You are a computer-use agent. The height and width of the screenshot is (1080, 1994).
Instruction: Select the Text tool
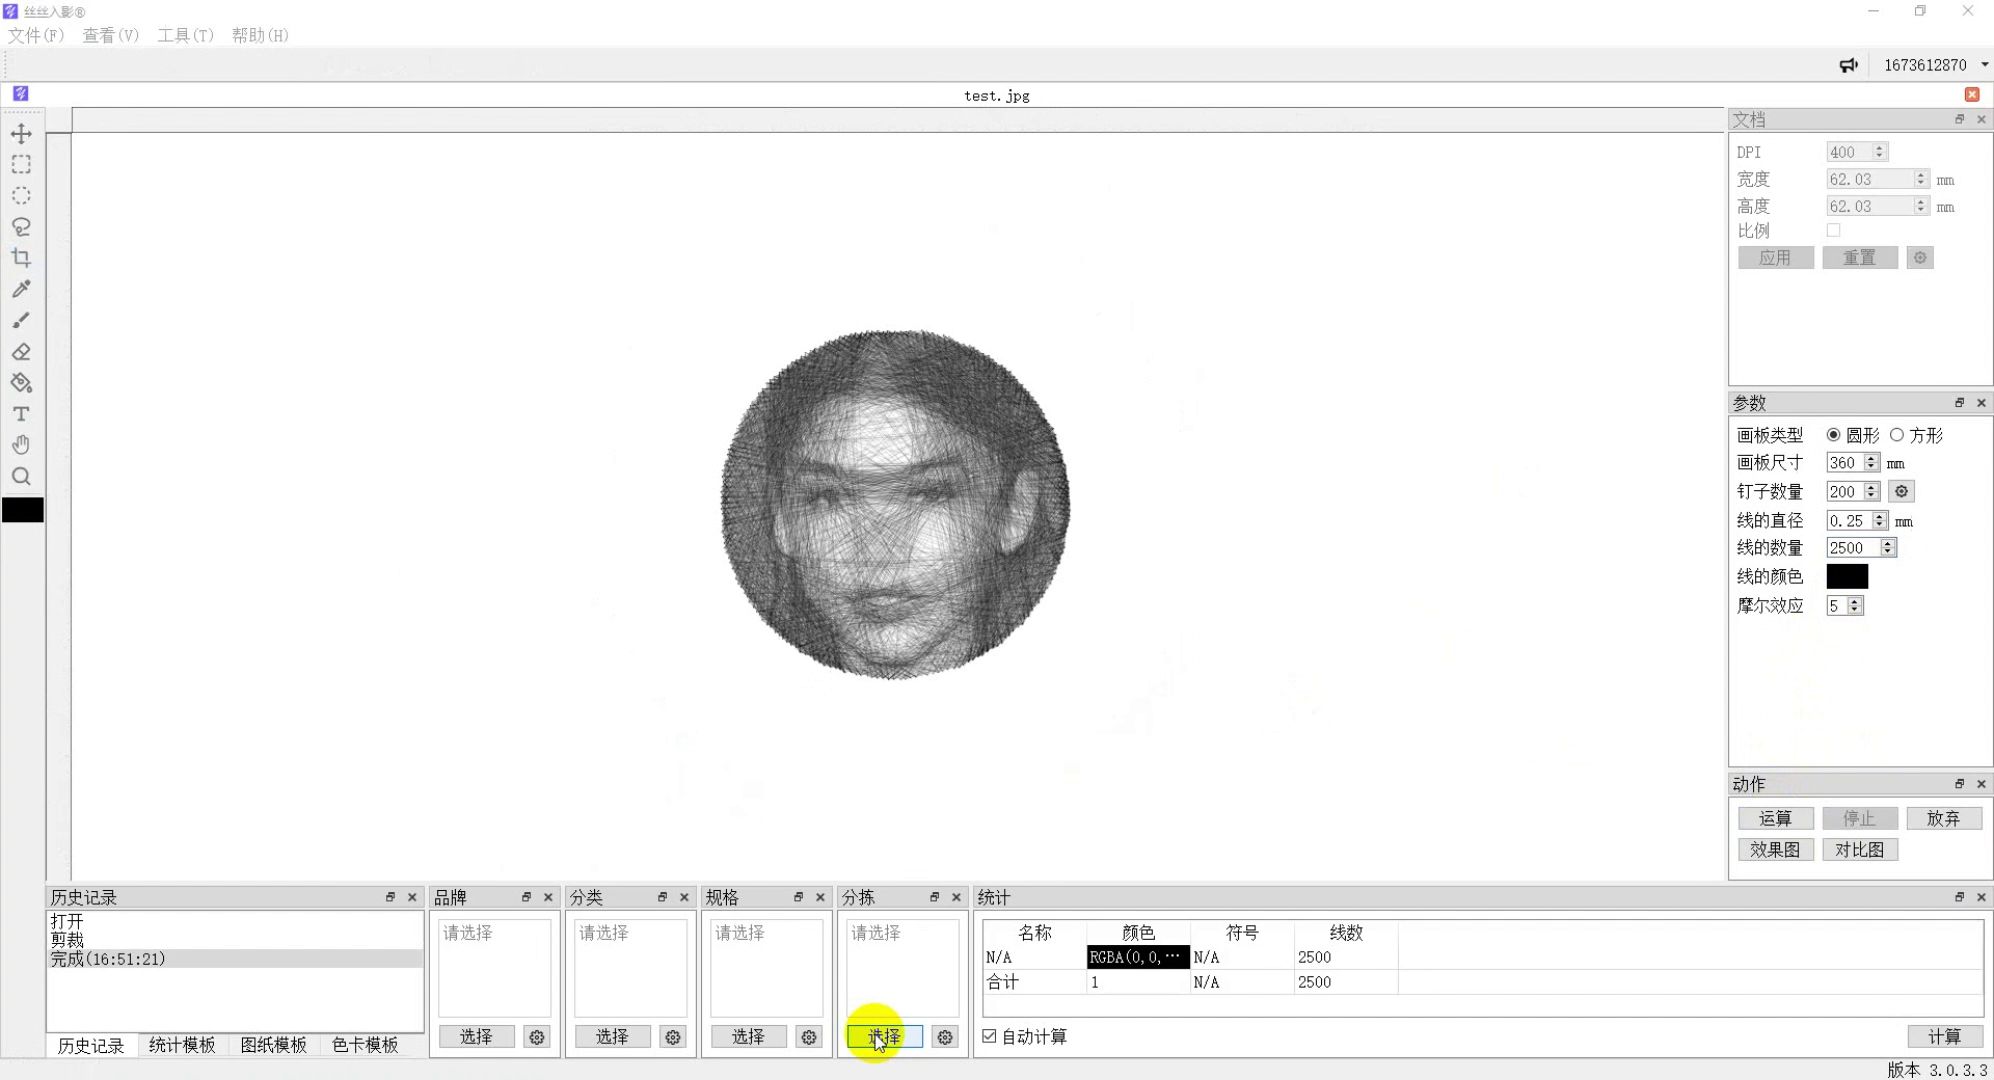point(21,414)
